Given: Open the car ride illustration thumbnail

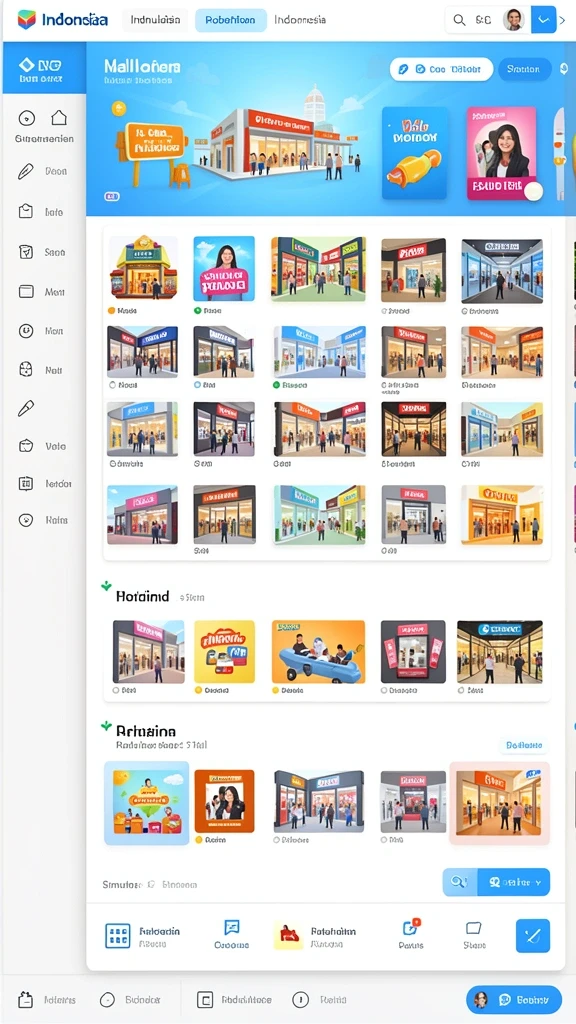Looking at the screenshot, I should pyautogui.click(x=318, y=652).
